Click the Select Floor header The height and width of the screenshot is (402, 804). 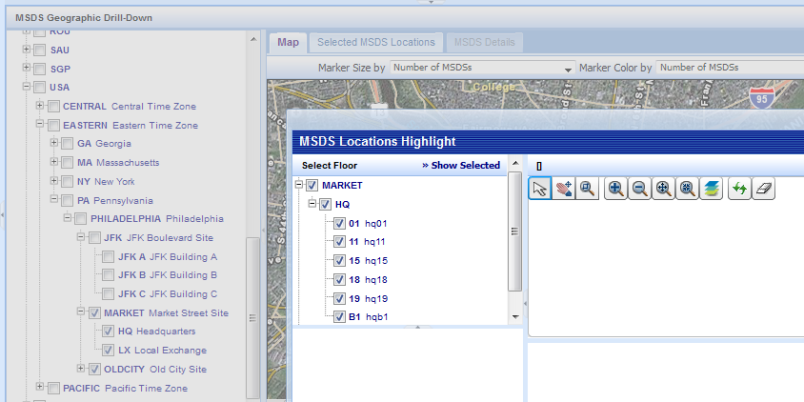330,166
